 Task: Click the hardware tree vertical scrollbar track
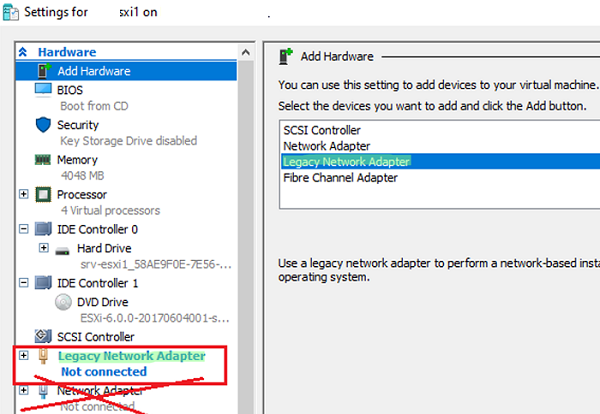point(246,237)
